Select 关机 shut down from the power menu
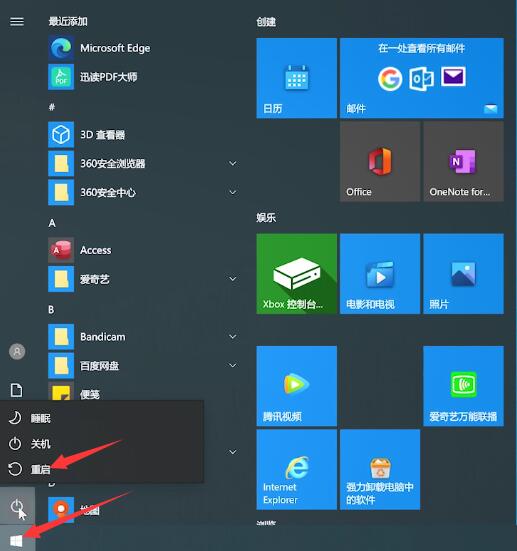The image size is (517, 551). click(x=102, y=444)
